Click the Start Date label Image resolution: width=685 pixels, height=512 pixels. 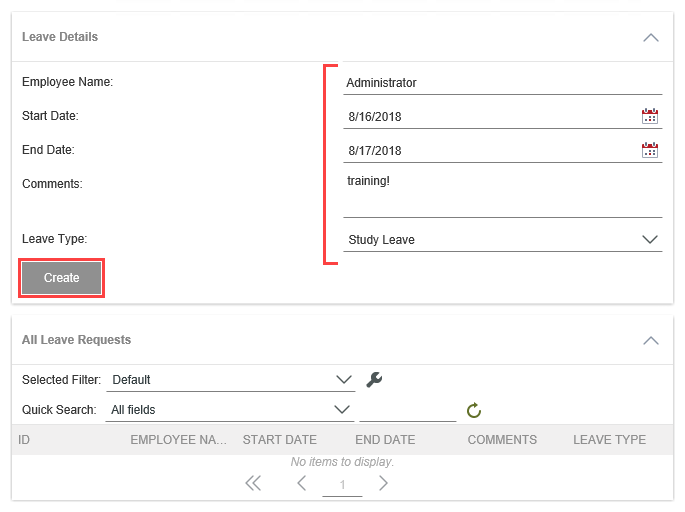click(x=50, y=116)
